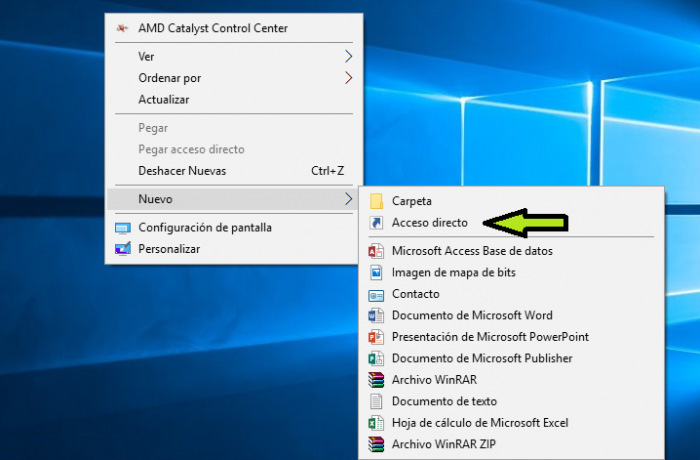Screen dimensions: 700x460
Task: Click the yellow Carpeta folder icon
Action: [376, 201]
